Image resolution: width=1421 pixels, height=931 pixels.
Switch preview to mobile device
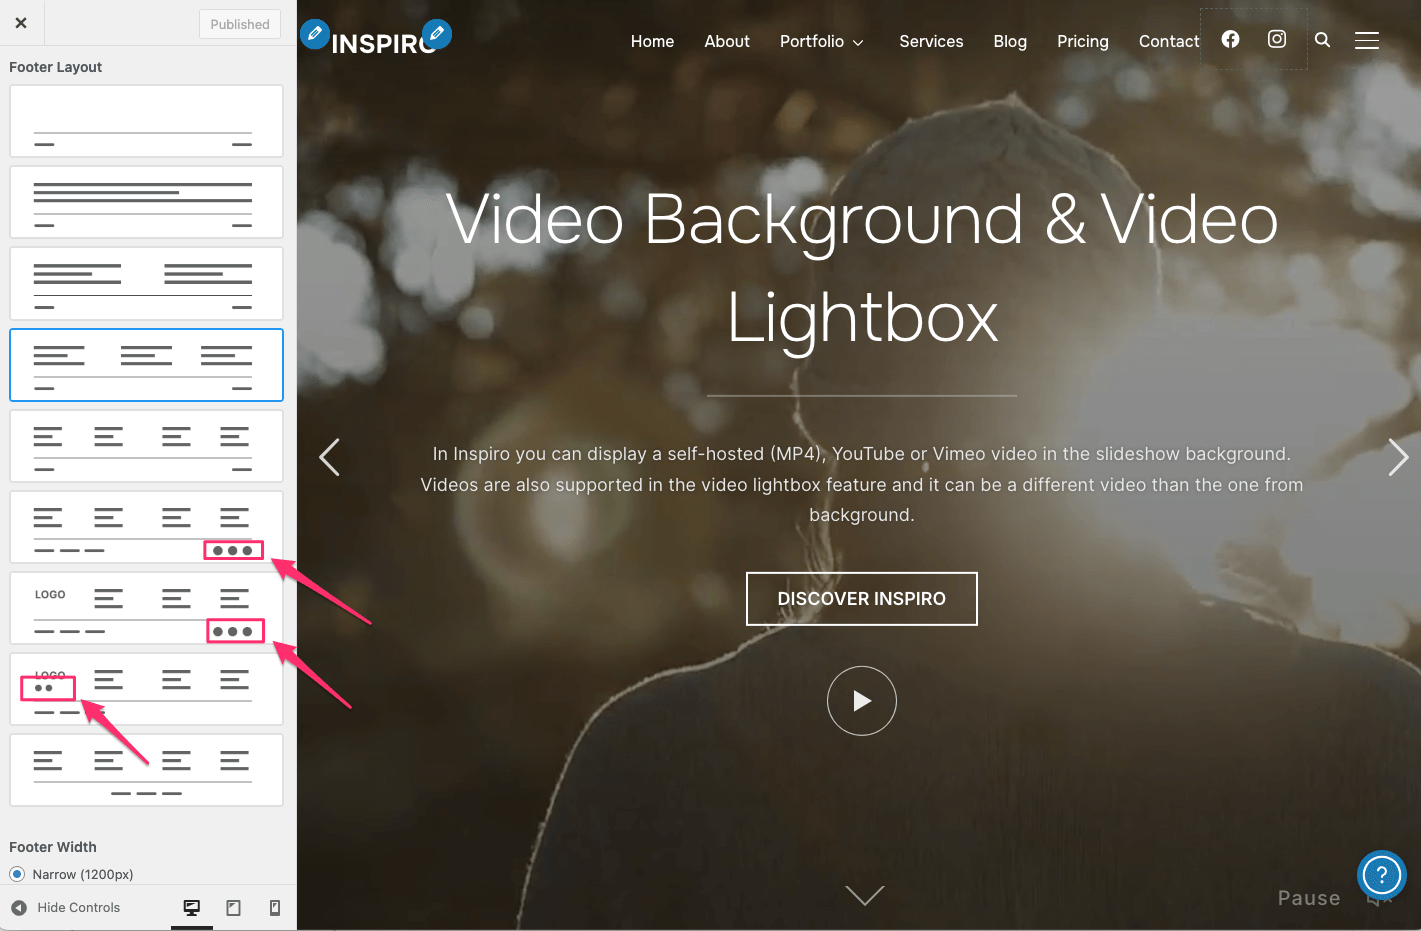pyautogui.click(x=275, y=907)
